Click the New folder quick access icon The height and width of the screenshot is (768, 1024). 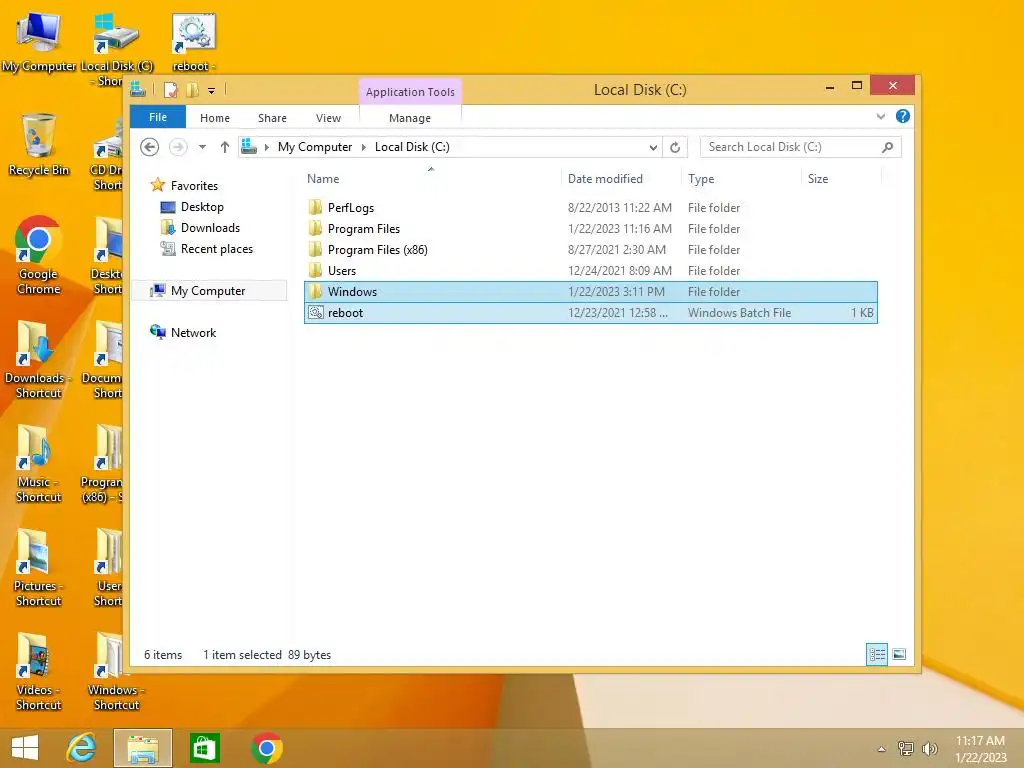coord(193,89)
